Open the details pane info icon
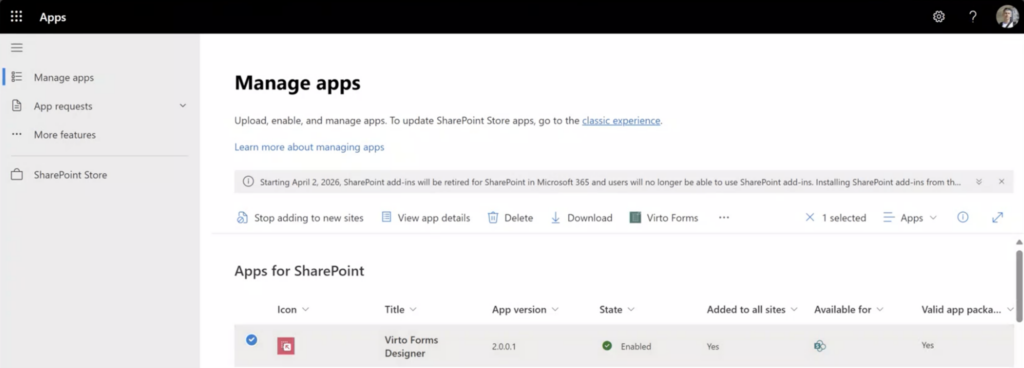The image size is (1024, 368). 963,217
